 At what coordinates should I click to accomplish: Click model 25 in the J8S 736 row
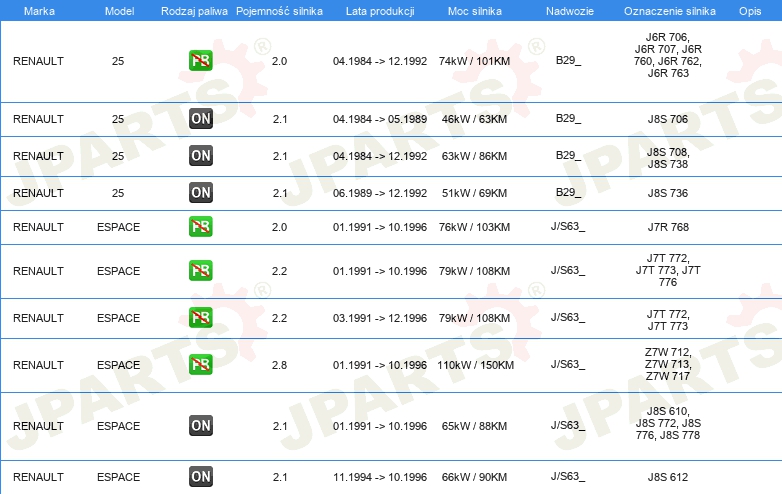point(118,193)
